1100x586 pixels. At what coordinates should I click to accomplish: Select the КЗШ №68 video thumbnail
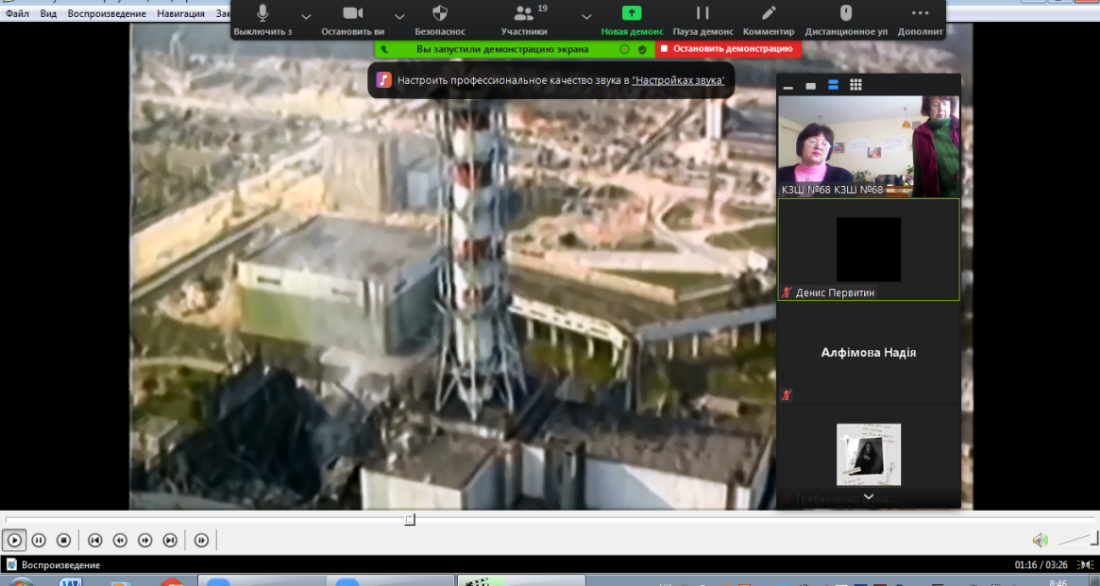pyautogui.click(x=868, y=146)
